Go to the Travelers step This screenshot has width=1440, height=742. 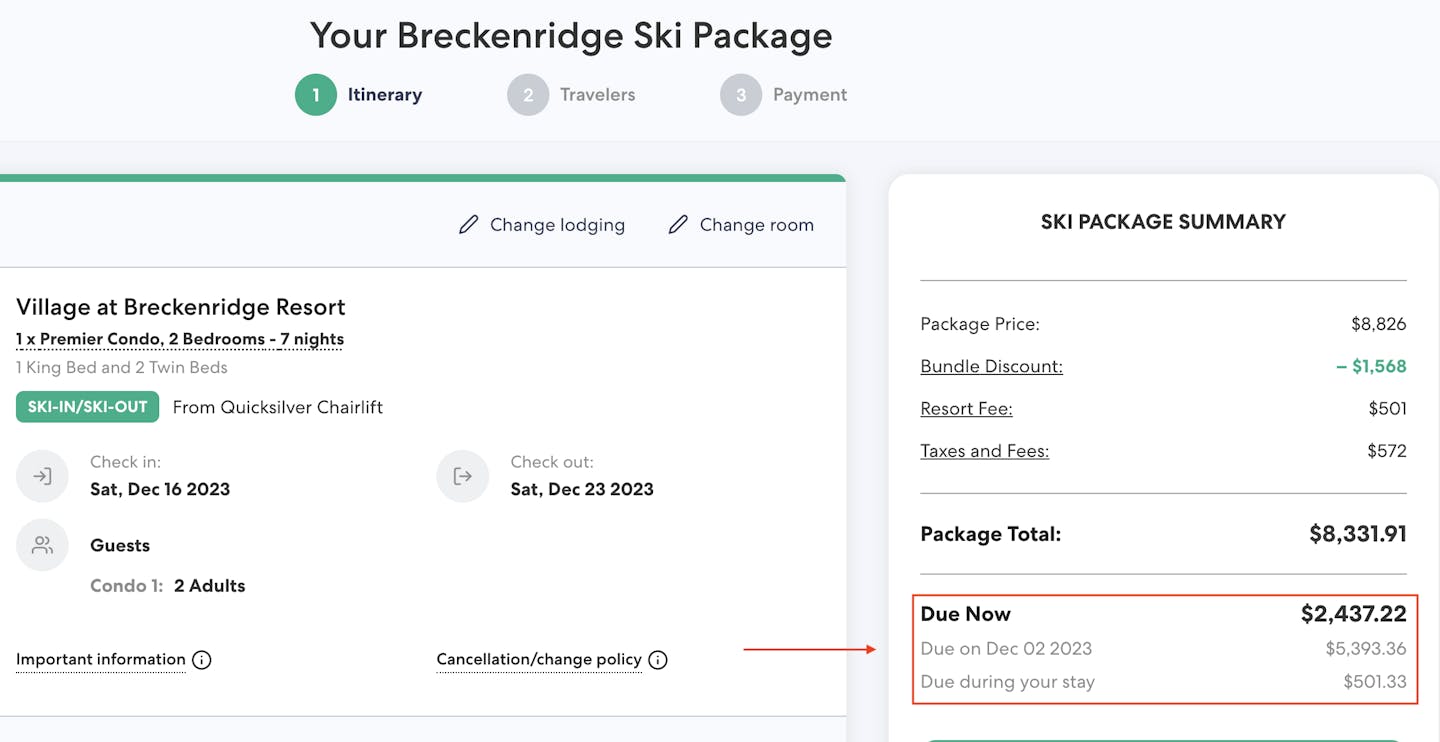tap(597, 95)
